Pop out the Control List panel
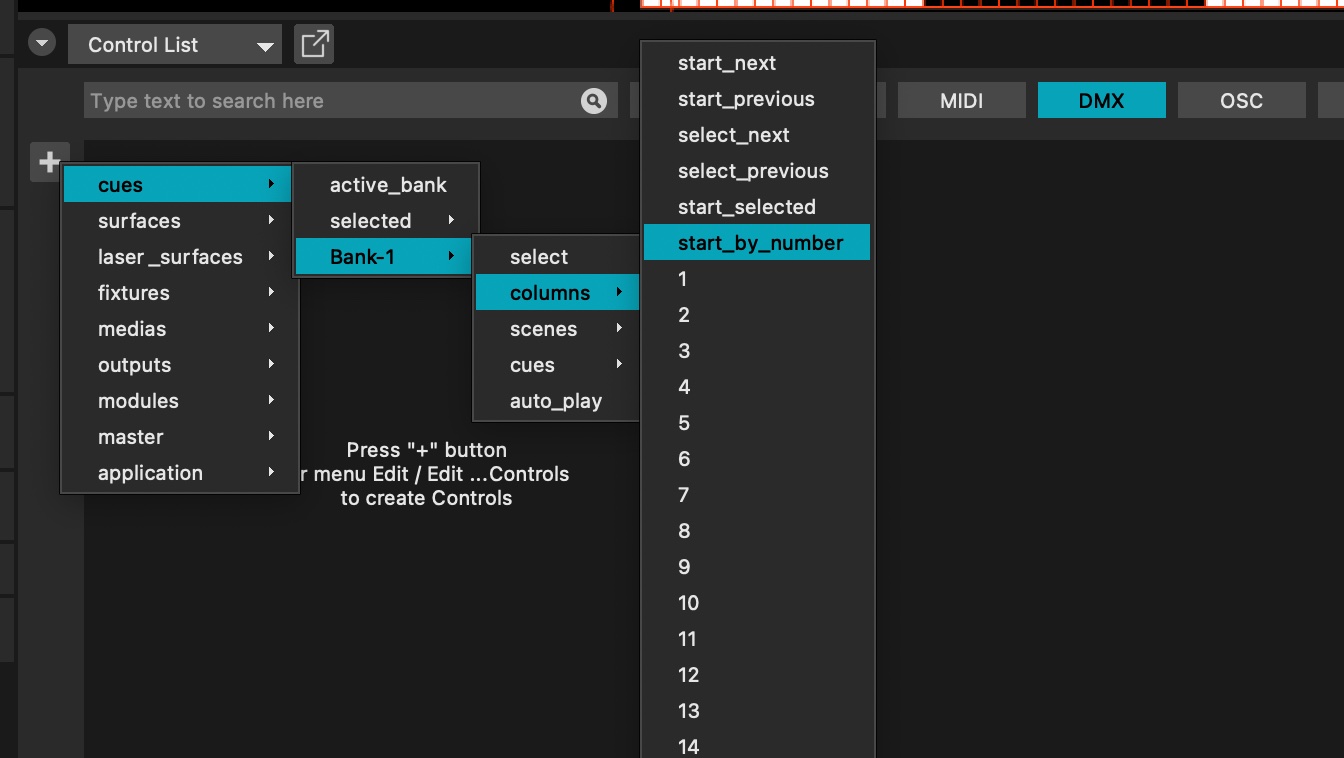Viewport: 1344px width, 758px height. click(314, 45)
